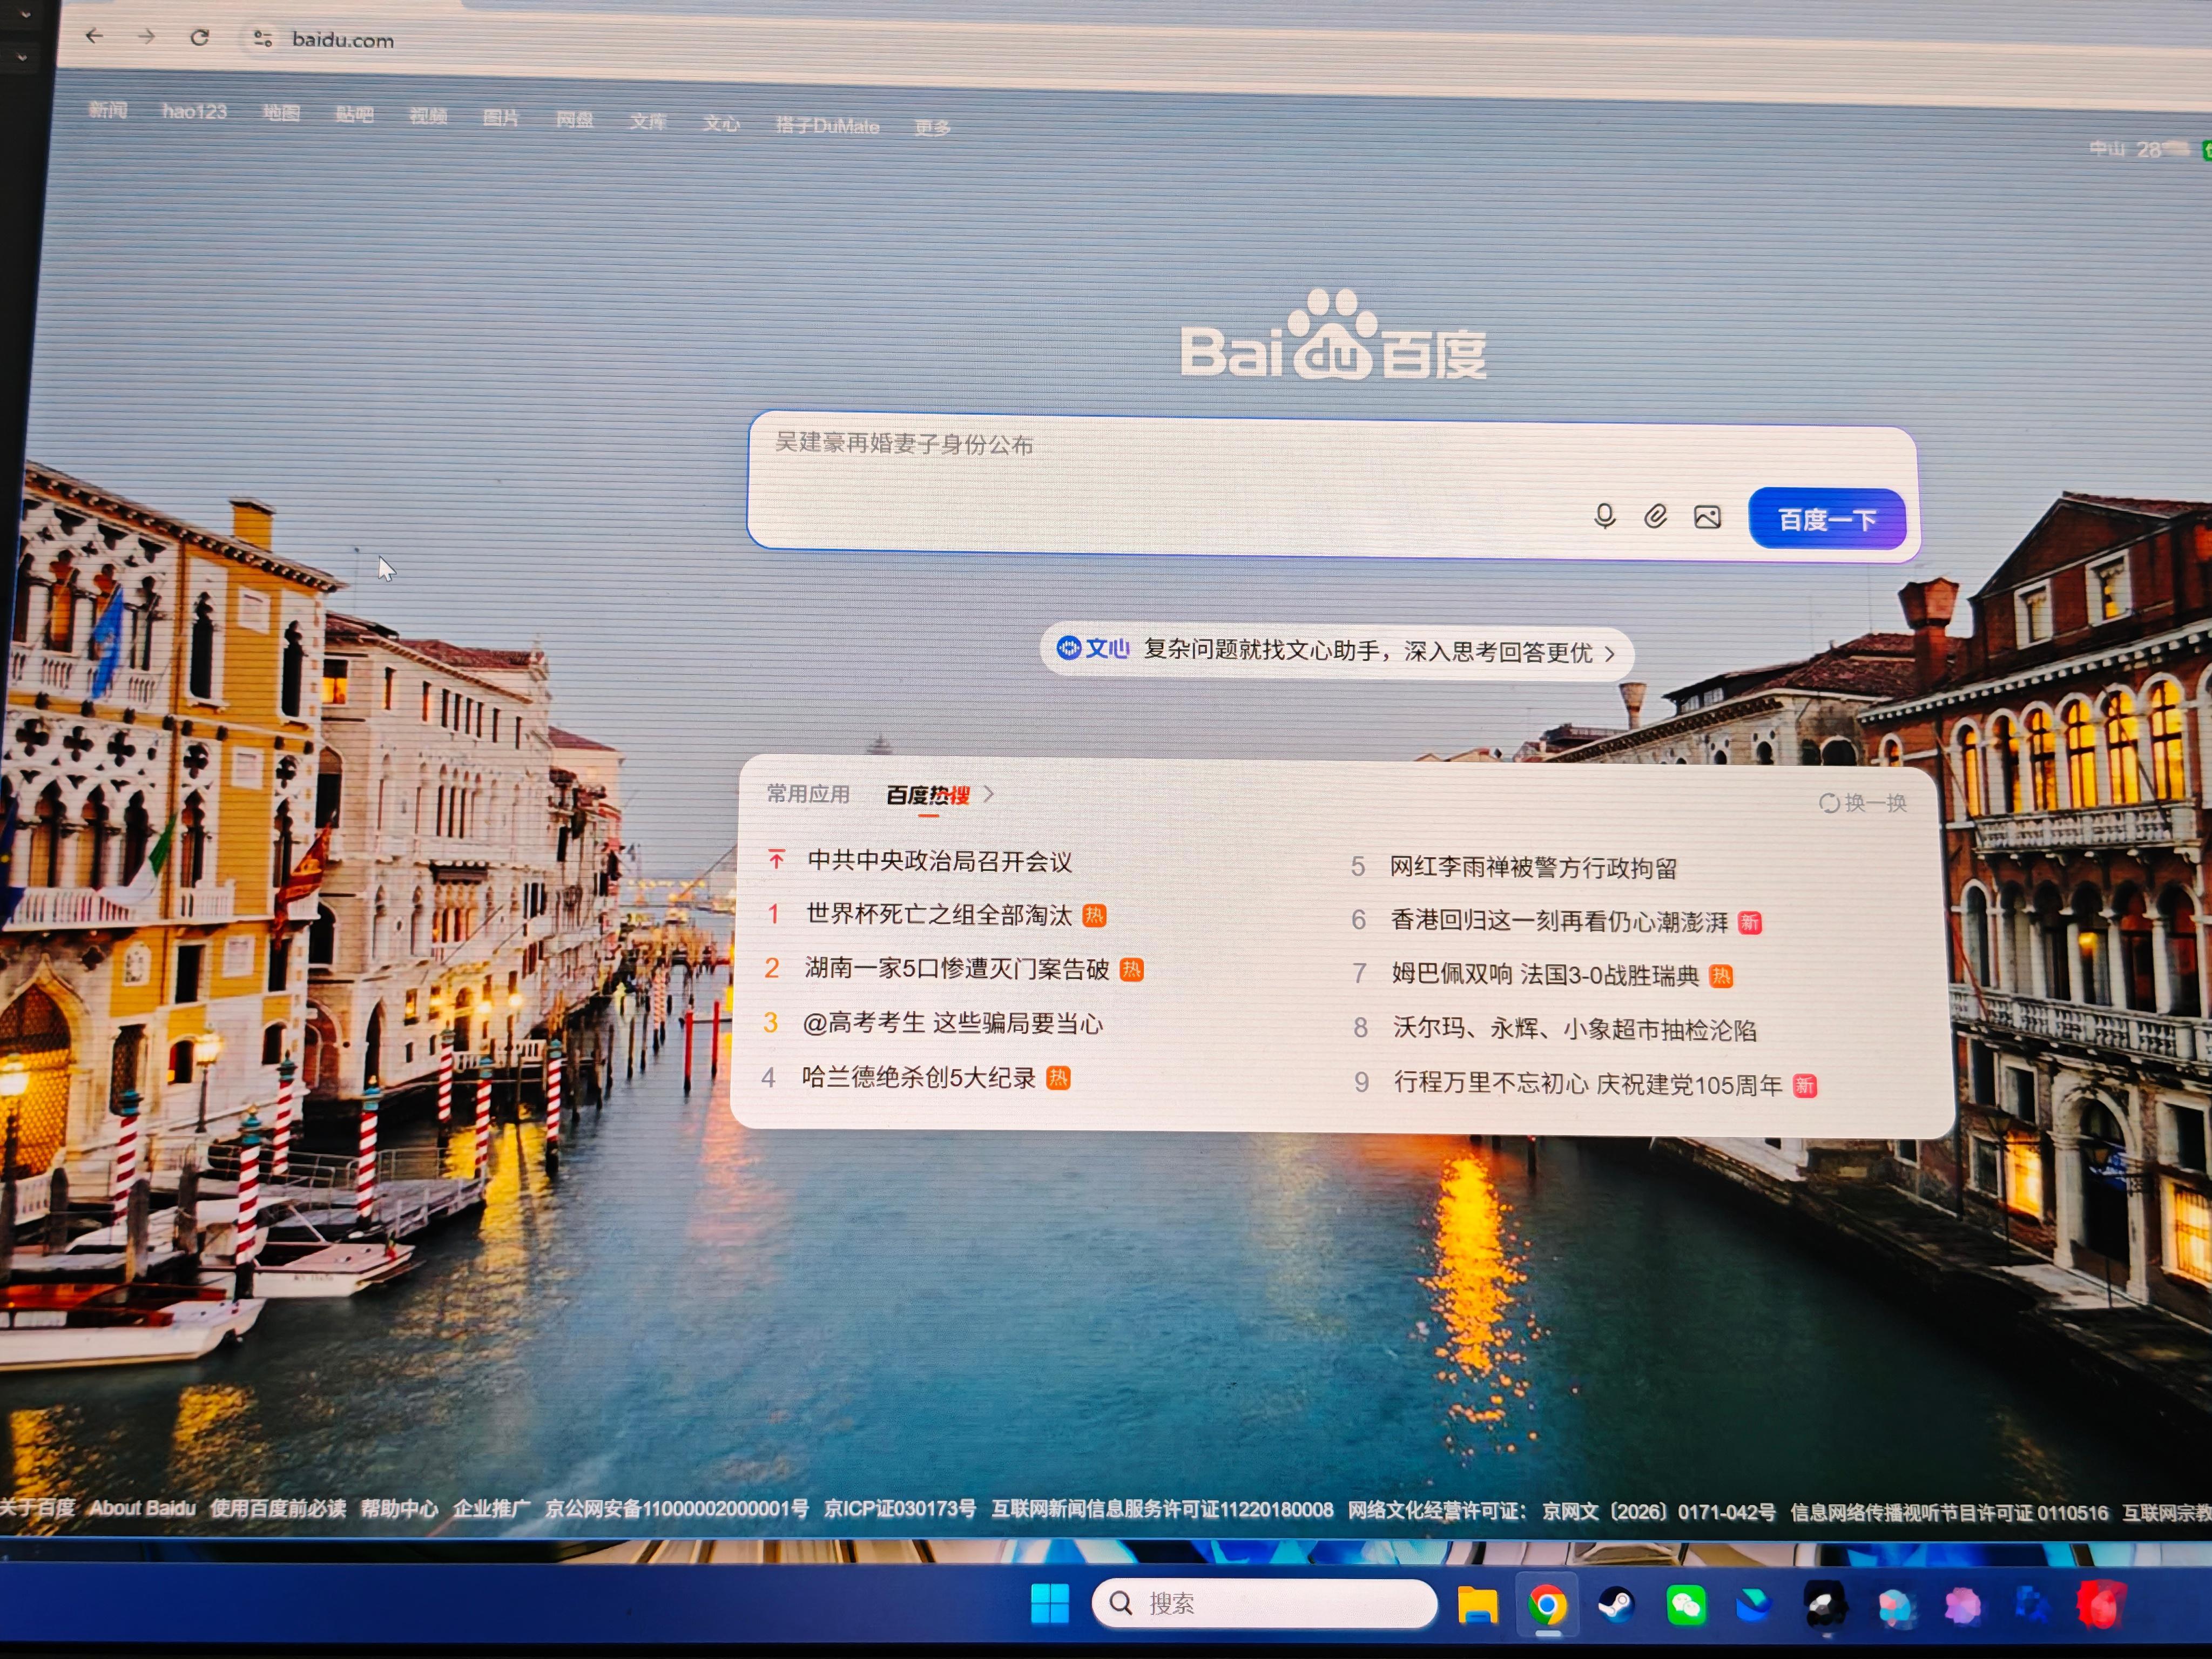Open 企业推广 footer link
This screenshot has width=2212, height=1659.
coord(491,1508)
